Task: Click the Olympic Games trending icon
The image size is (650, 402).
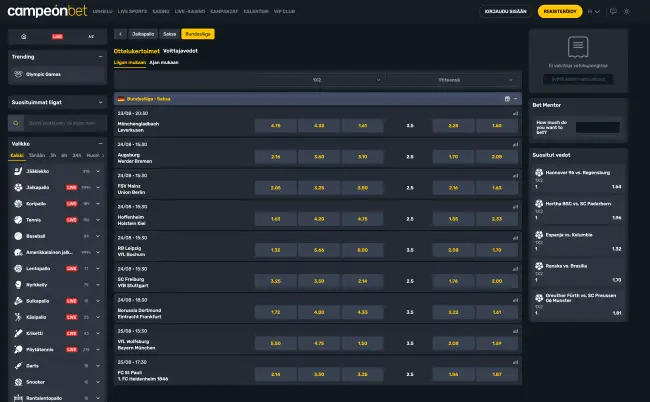Action: tap(18, 73)
